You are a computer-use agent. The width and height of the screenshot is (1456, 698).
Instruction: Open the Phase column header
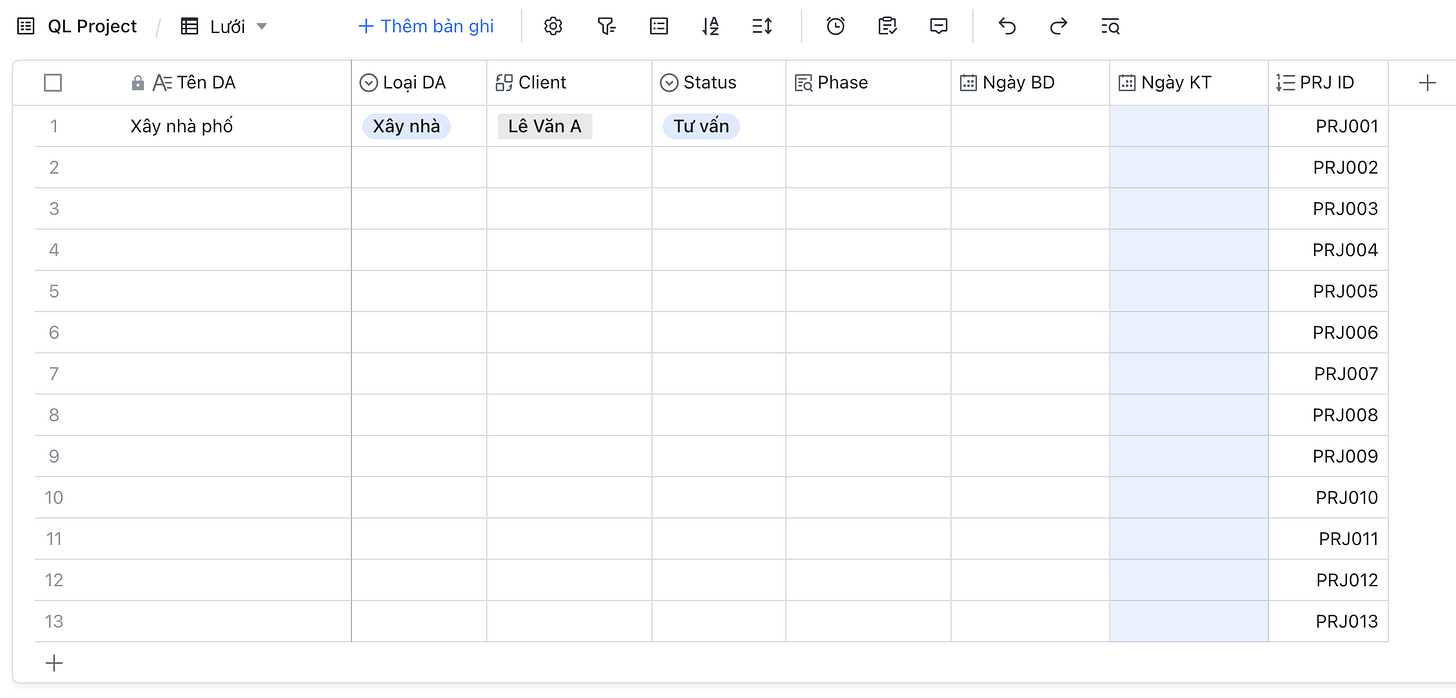tap(869, 83)
